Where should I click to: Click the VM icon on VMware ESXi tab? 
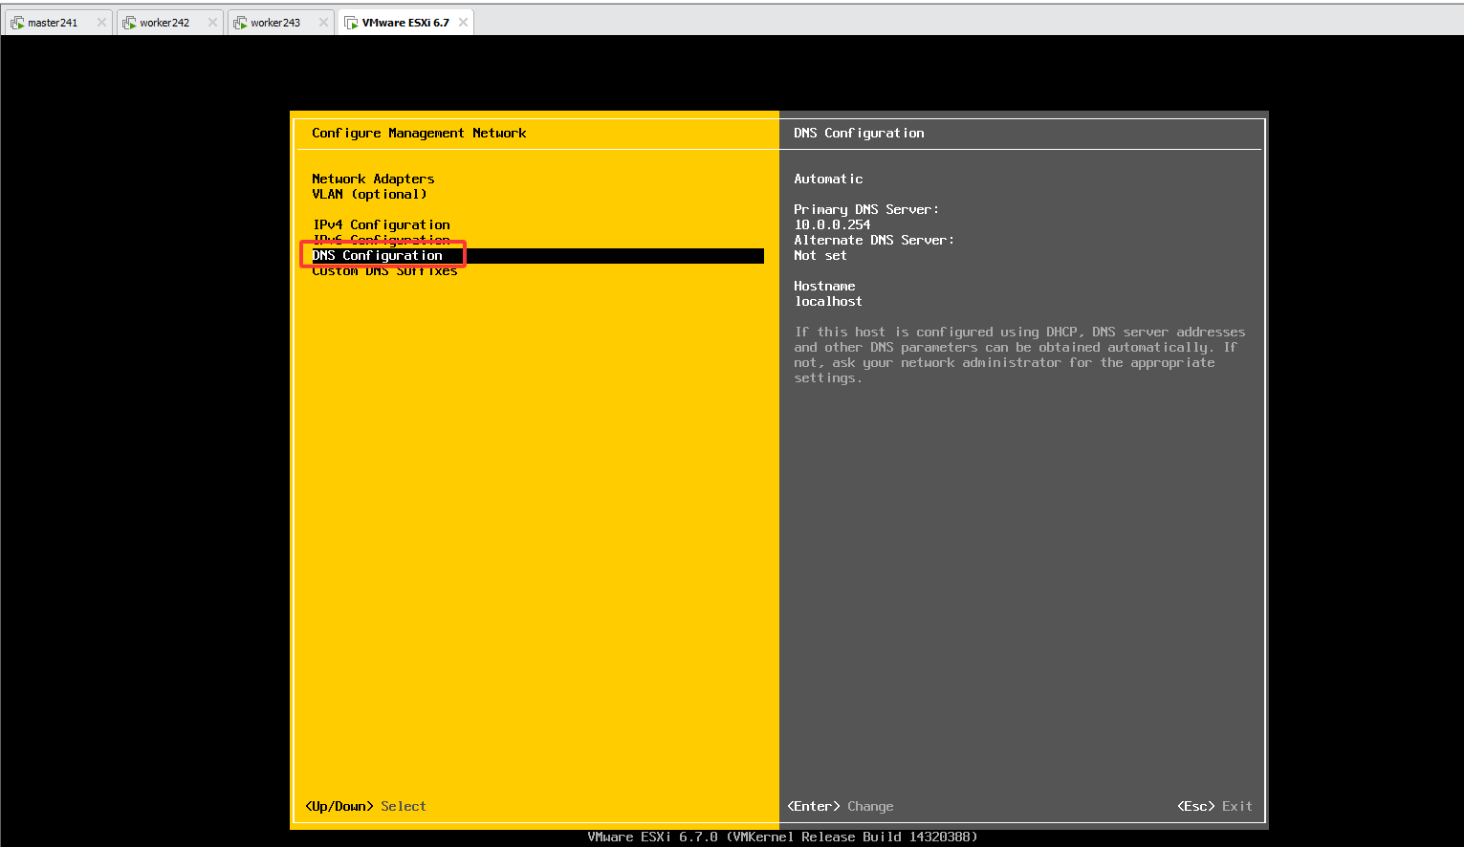[x=351, y=22]
